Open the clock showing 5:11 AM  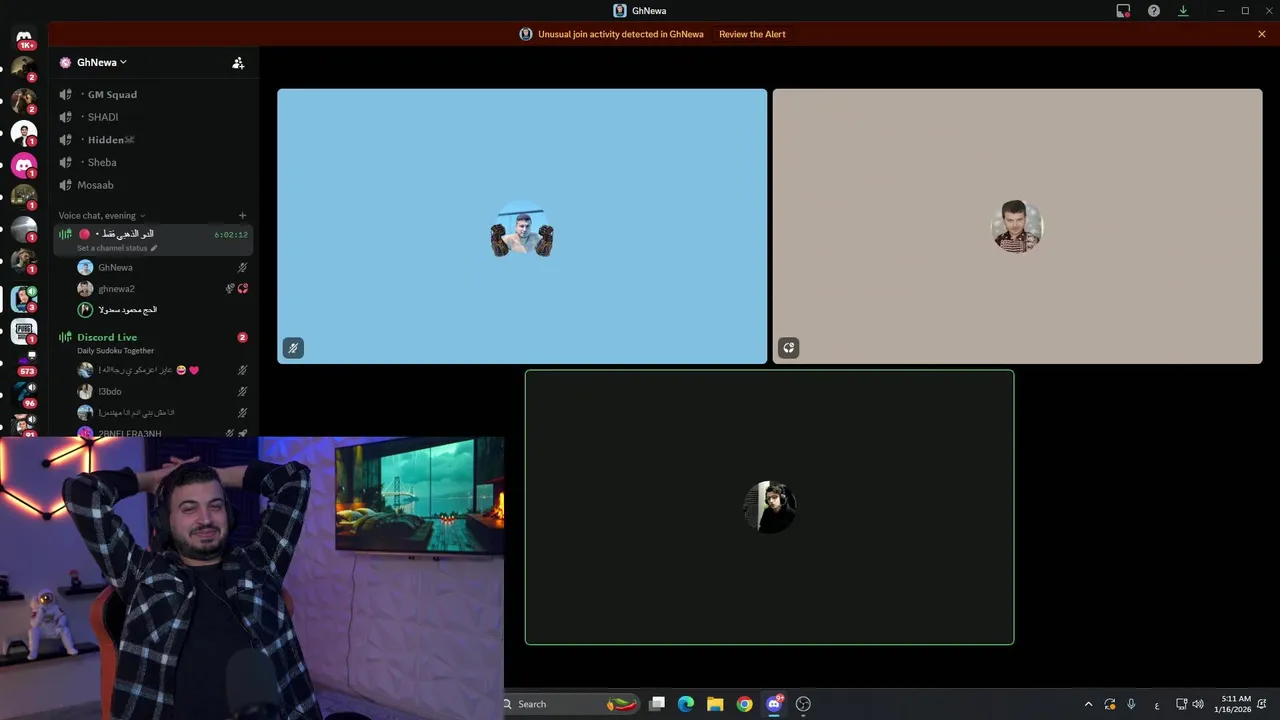(x=1235, y=704)
